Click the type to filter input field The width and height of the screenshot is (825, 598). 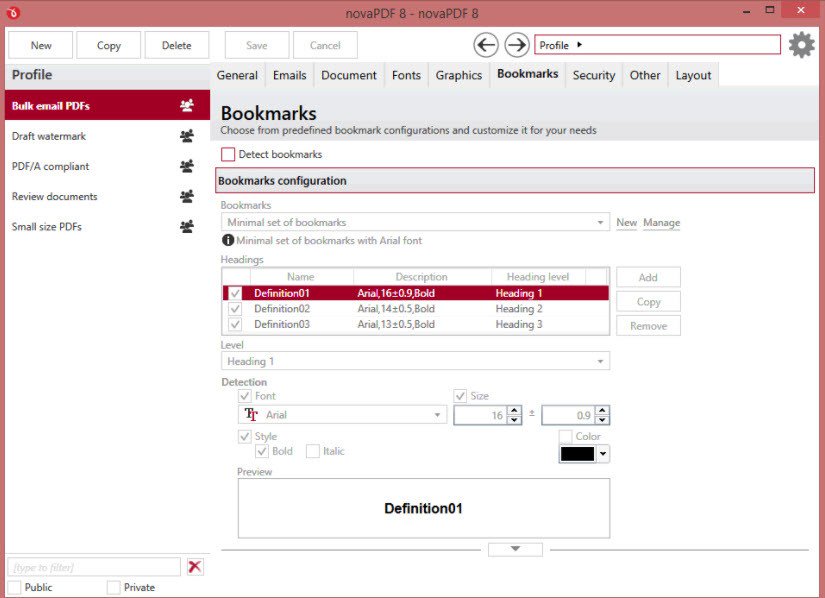(x=94, y=567)
